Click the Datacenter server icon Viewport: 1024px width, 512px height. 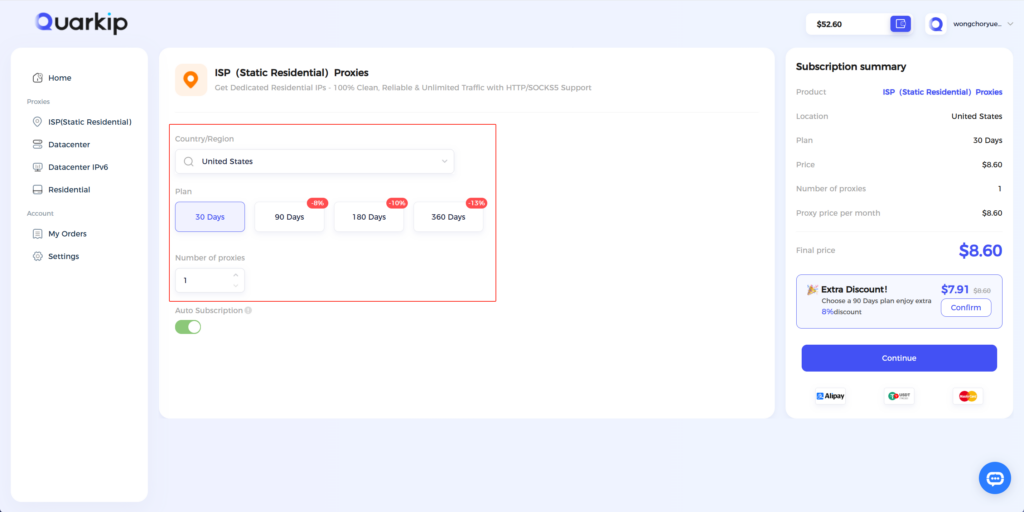pyautogui.click(x=37, y=144)
